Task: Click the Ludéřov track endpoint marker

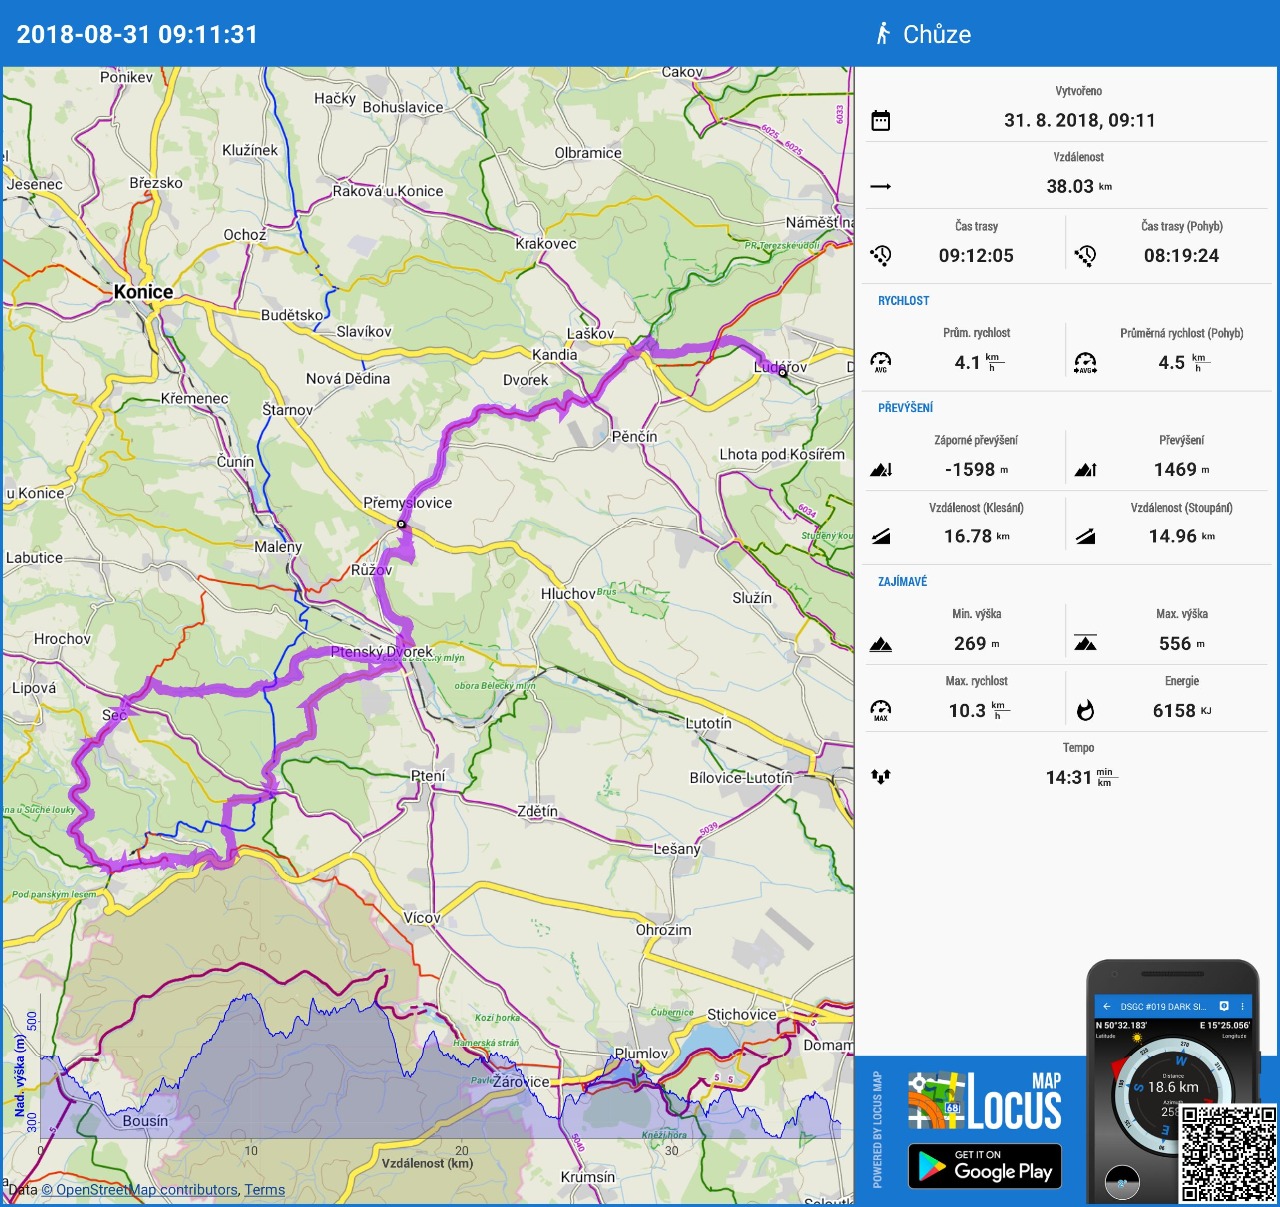Action: click(x=783, y=372)
